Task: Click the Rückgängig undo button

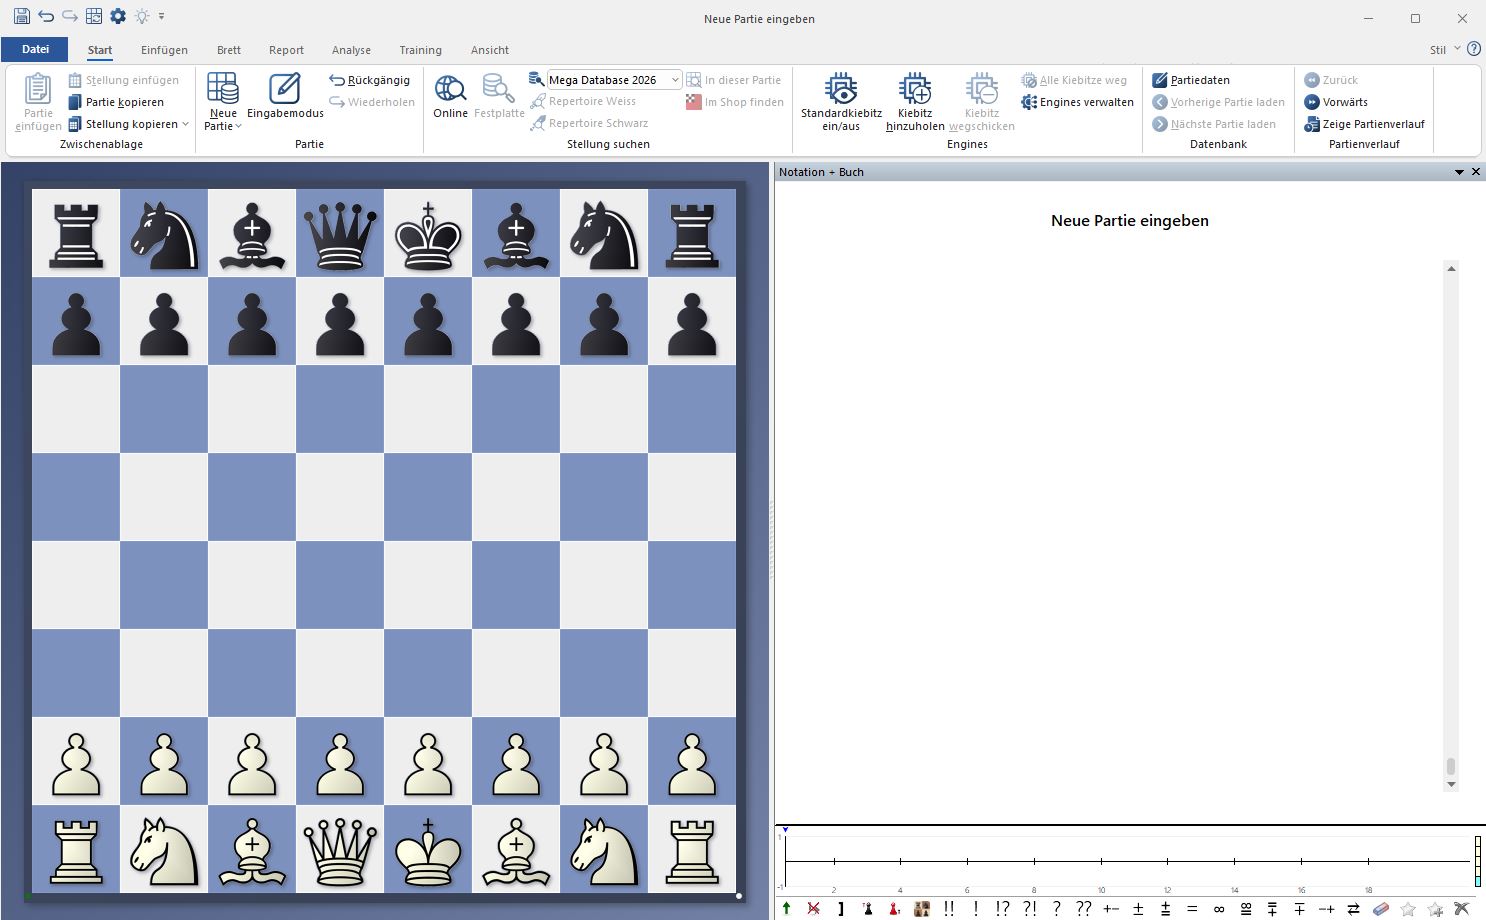Action: tap(369, 80)
